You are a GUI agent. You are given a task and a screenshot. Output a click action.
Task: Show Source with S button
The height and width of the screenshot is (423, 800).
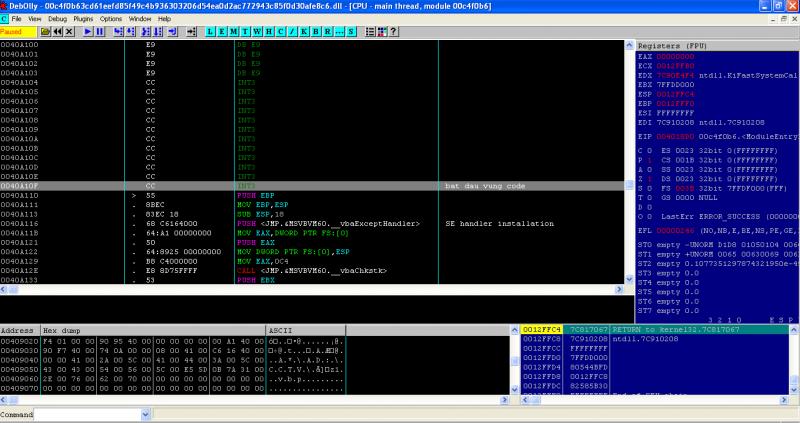click(x=351, y=32)
